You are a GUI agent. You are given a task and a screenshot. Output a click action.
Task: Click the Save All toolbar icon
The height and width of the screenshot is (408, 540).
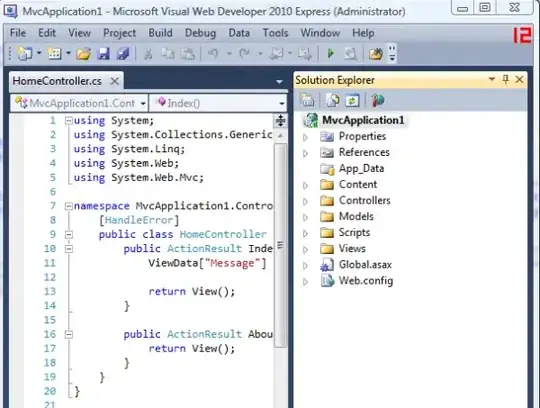[123, 53]
